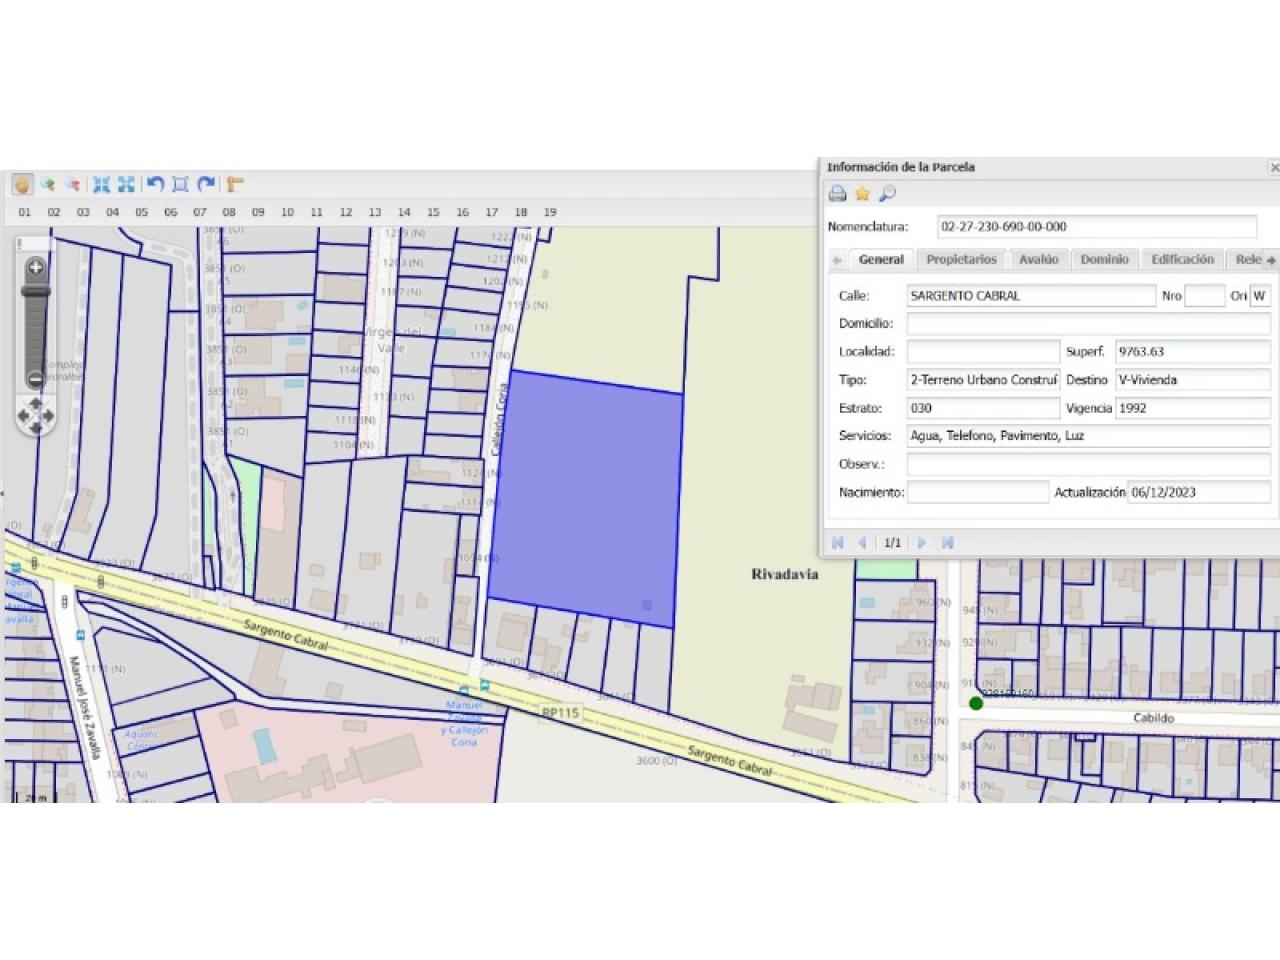This screenshot has width=1280, height=960.
Task: Zoom out with the minus button
Action: coord(36,379)
